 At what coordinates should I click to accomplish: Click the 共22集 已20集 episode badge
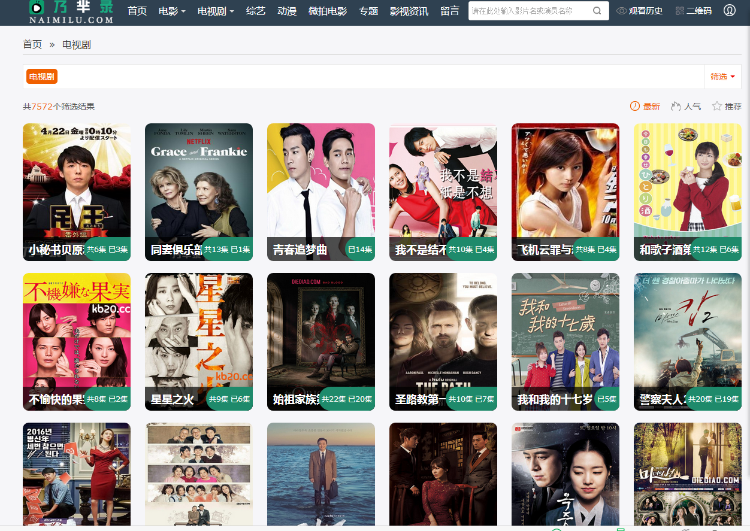click(x=347, y=399)
